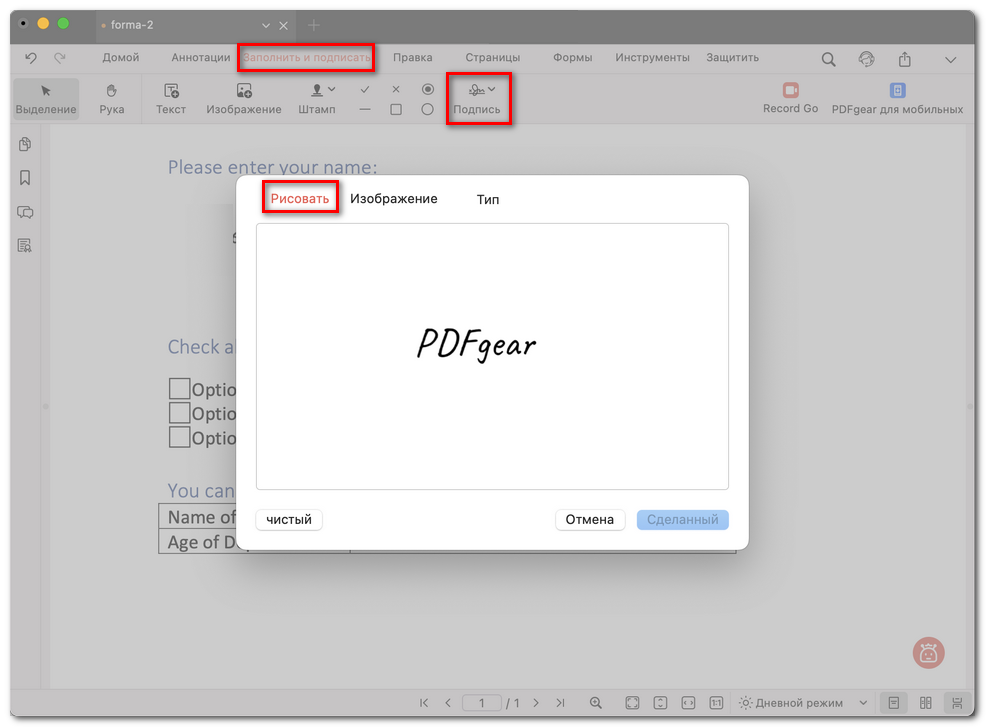Image resolution: width=986 pixels, height=727 pixels.
Task: Click the search magnifier icon
Action: 828,59
